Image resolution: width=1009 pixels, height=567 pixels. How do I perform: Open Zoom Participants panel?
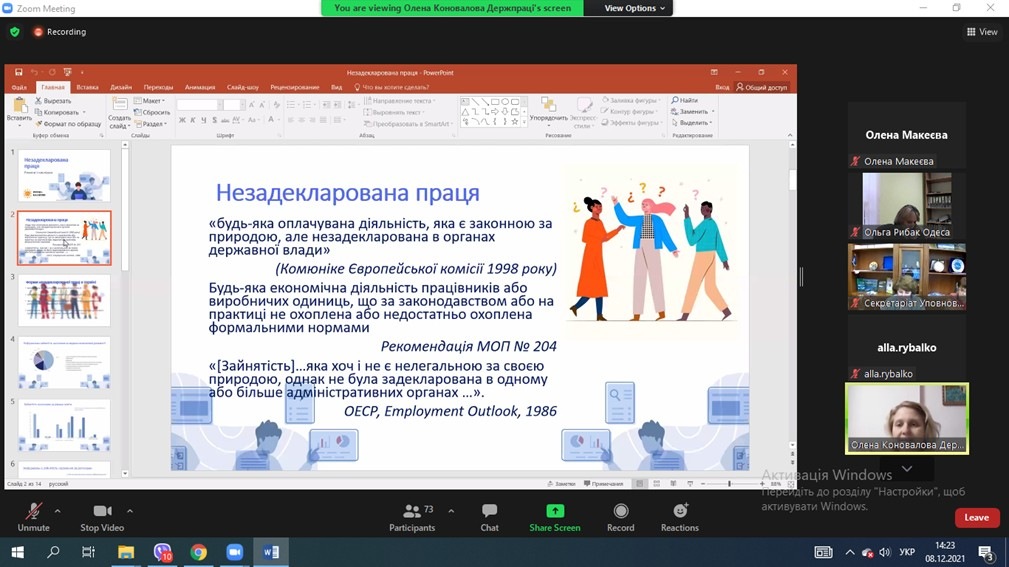412,517
